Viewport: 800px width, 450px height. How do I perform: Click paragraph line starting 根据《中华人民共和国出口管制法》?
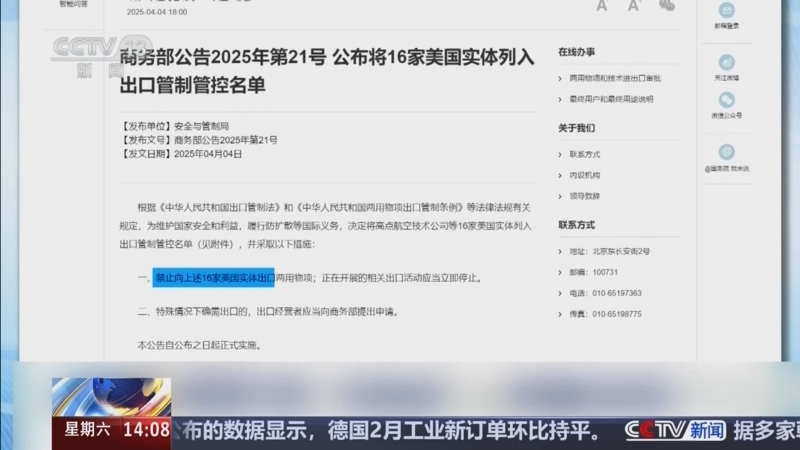tap(334, 207)
